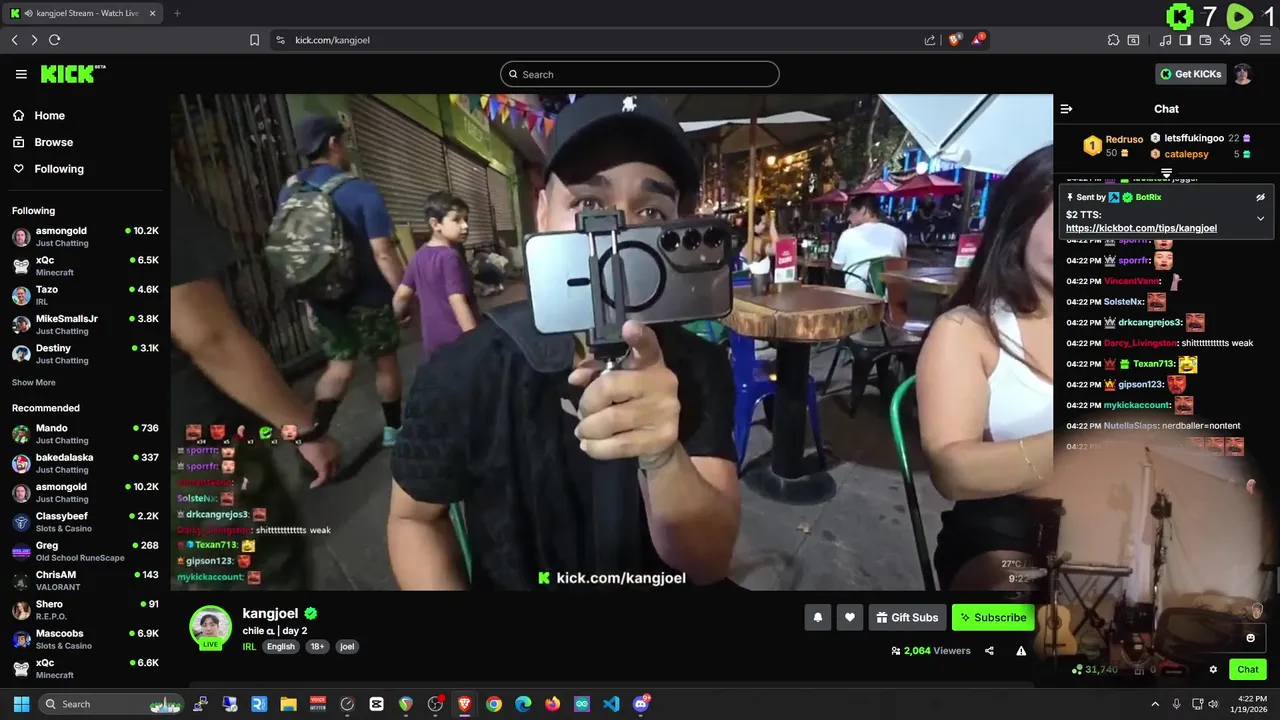The width and height of the screenshot is (1280, 720).
Task: Open Mascoobs recommended channel
Action: (85, 639)
